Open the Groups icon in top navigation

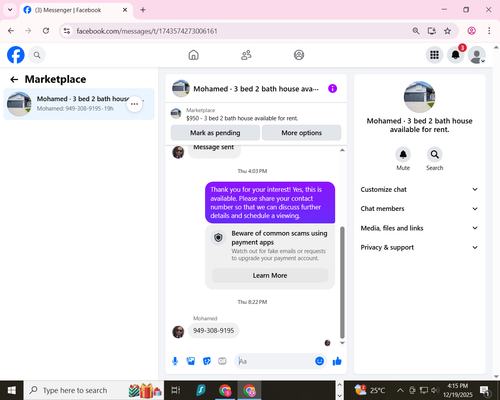click(299, 55)
